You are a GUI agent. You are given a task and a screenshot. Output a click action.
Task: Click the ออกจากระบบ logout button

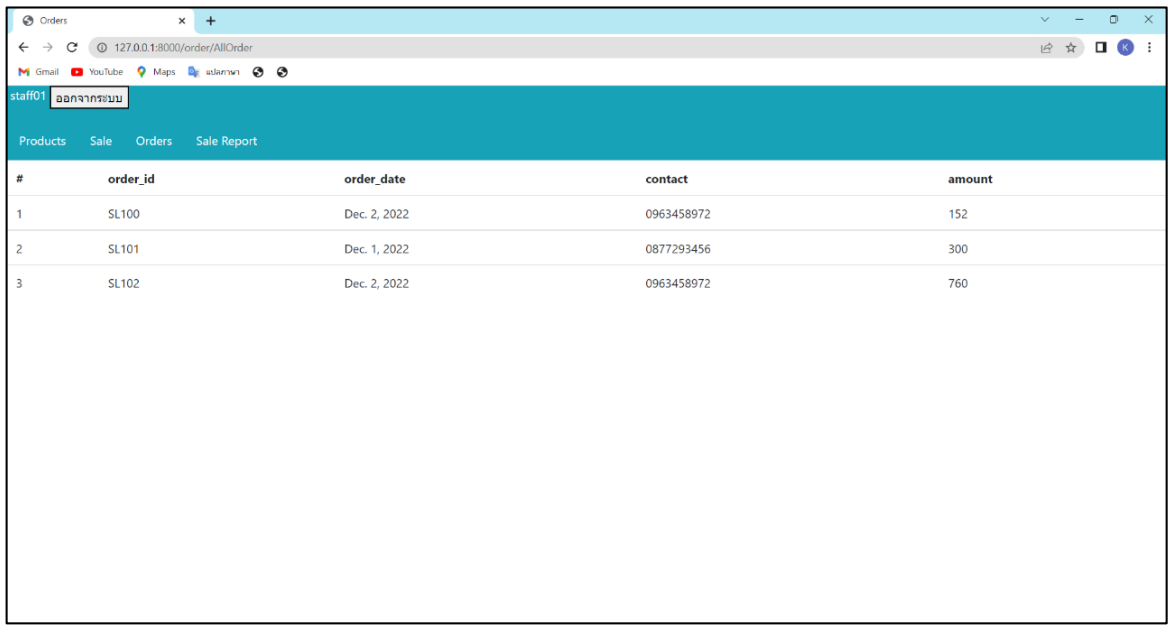(89, 98)
